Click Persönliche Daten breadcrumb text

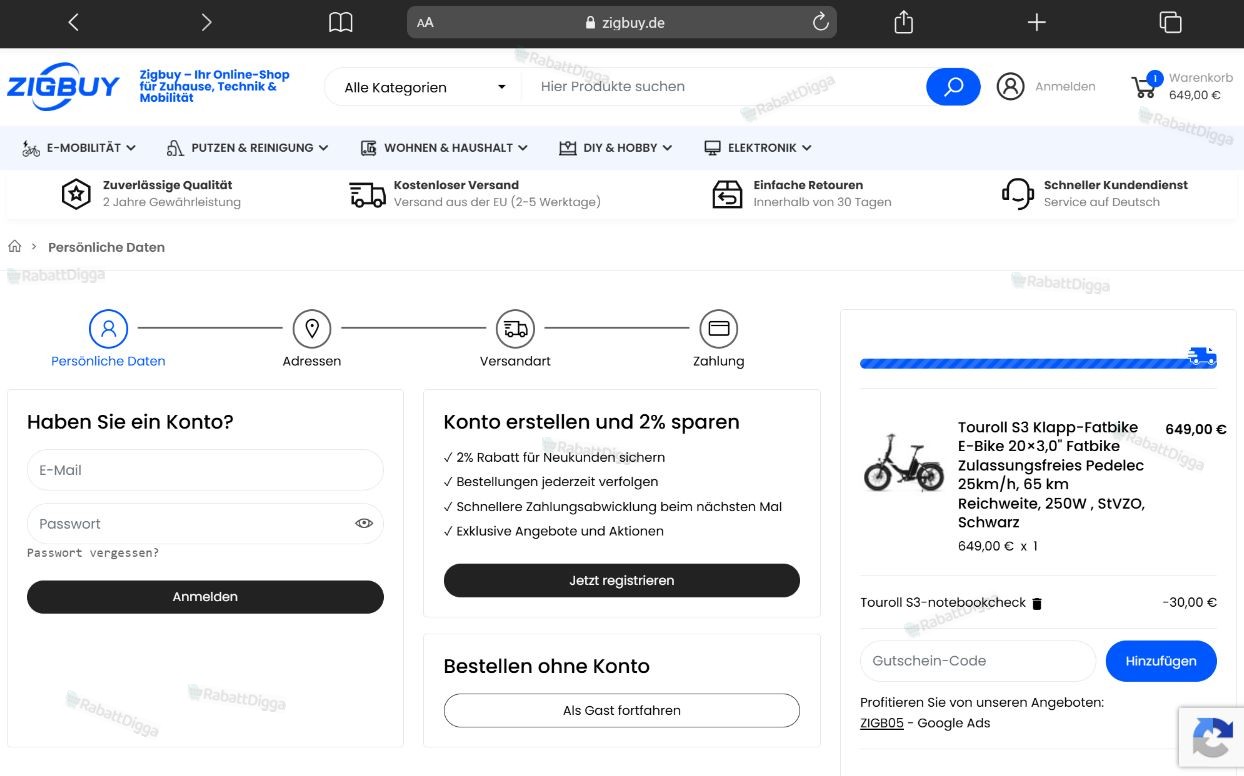point(106,247)
